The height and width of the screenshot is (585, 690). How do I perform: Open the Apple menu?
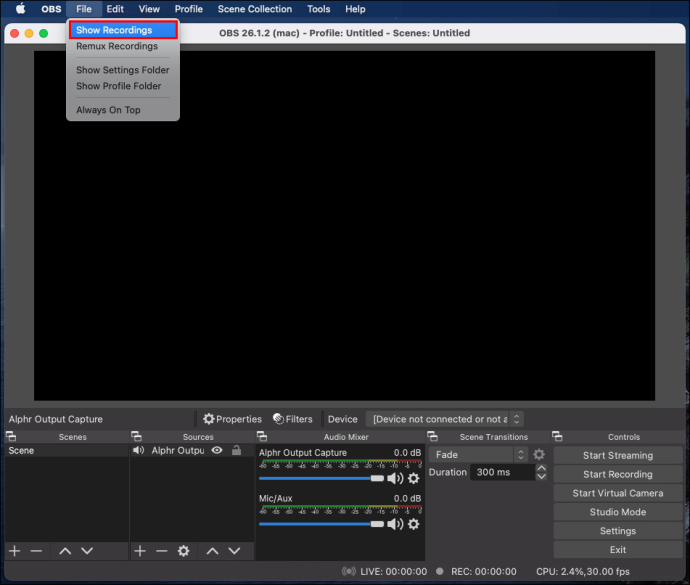pyautogui.click(x=20, y=9)
